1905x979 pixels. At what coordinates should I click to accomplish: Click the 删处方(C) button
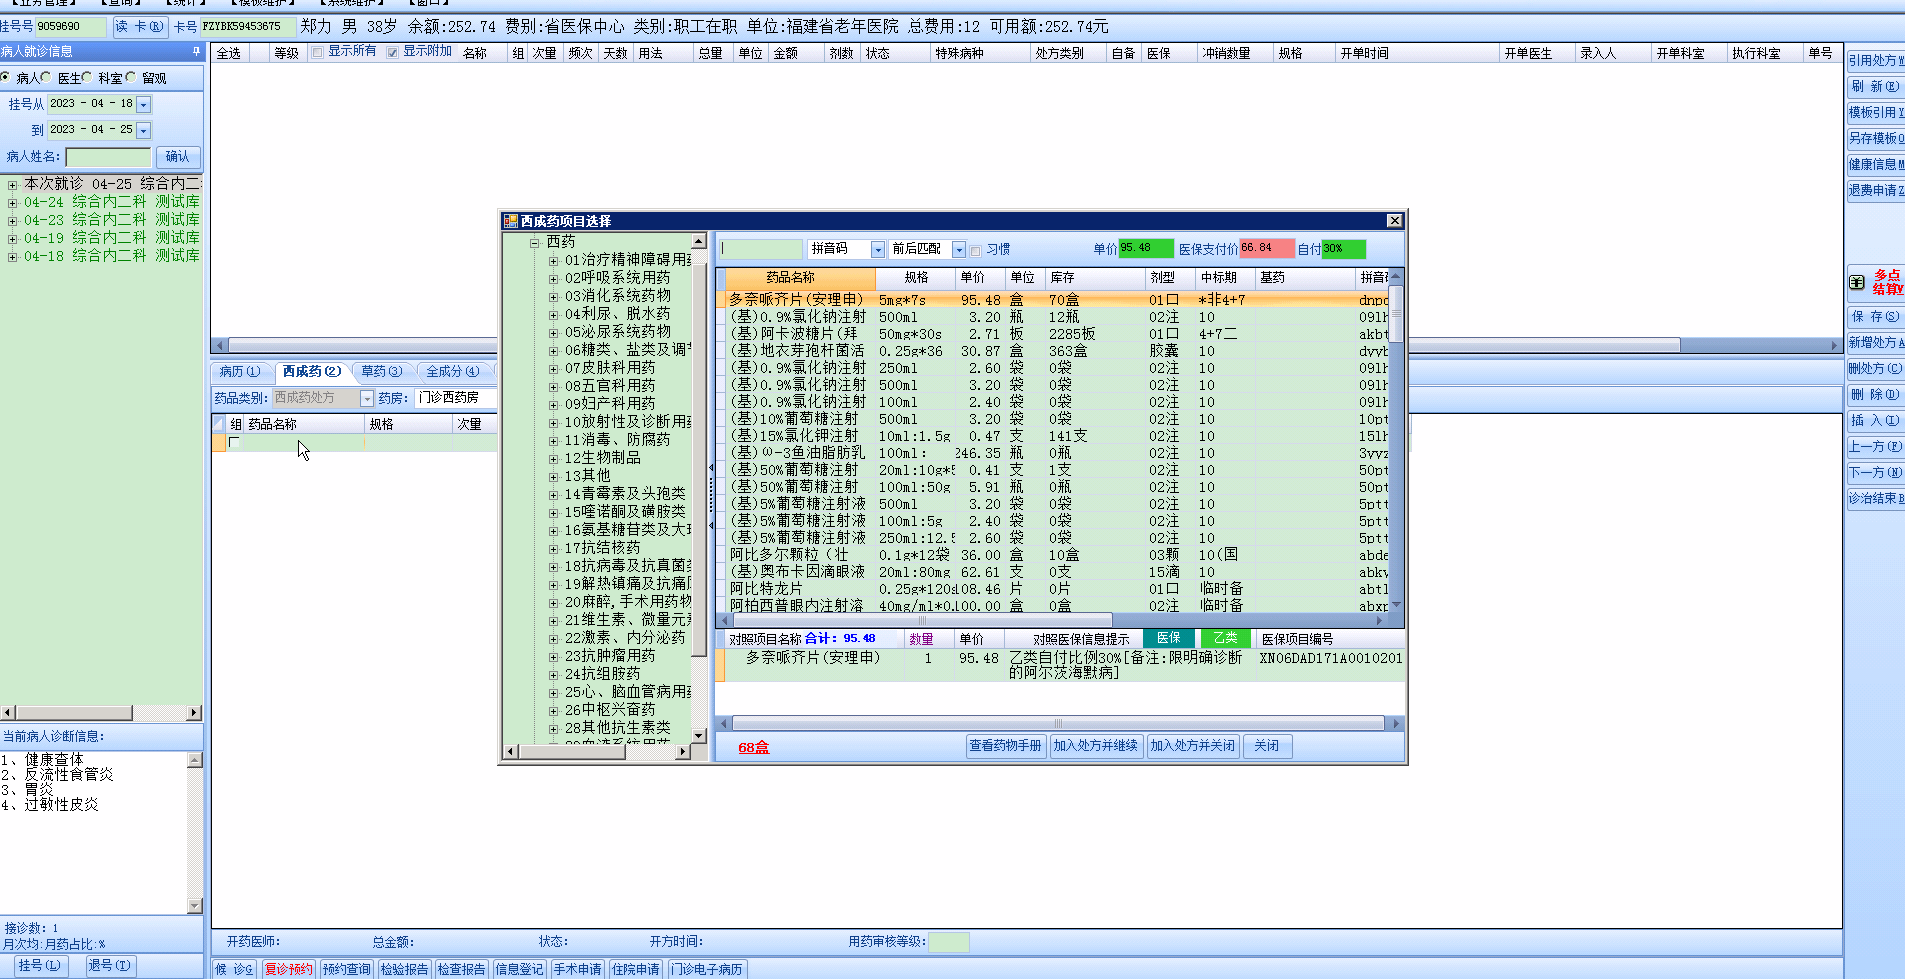click(1875, 368)
